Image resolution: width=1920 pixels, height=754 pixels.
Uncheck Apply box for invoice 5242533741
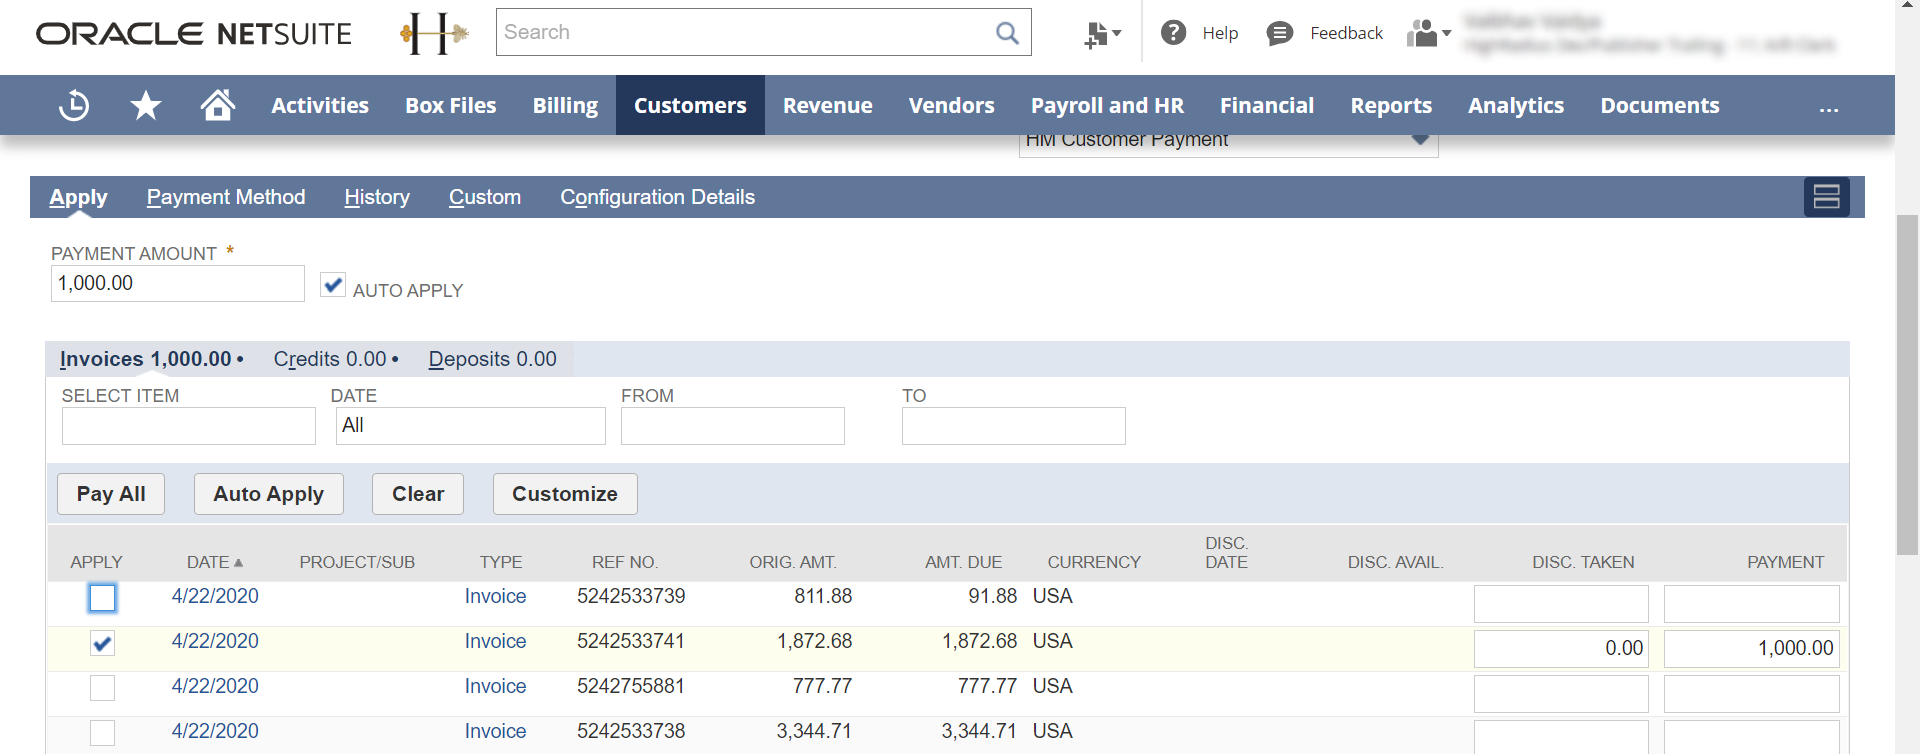102,643
